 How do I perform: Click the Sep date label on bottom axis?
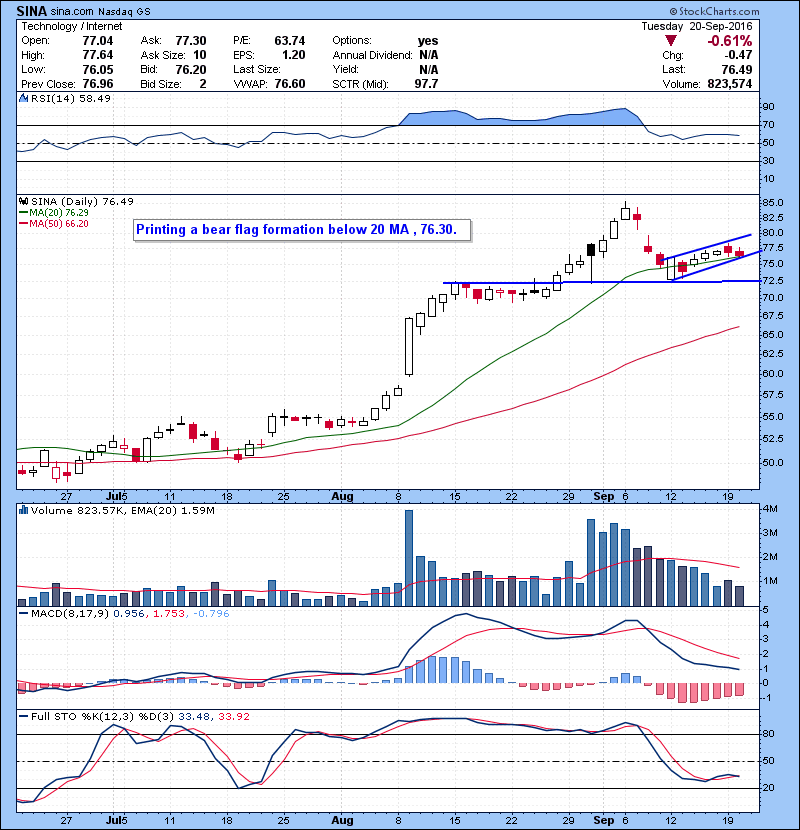coord(604,820)
